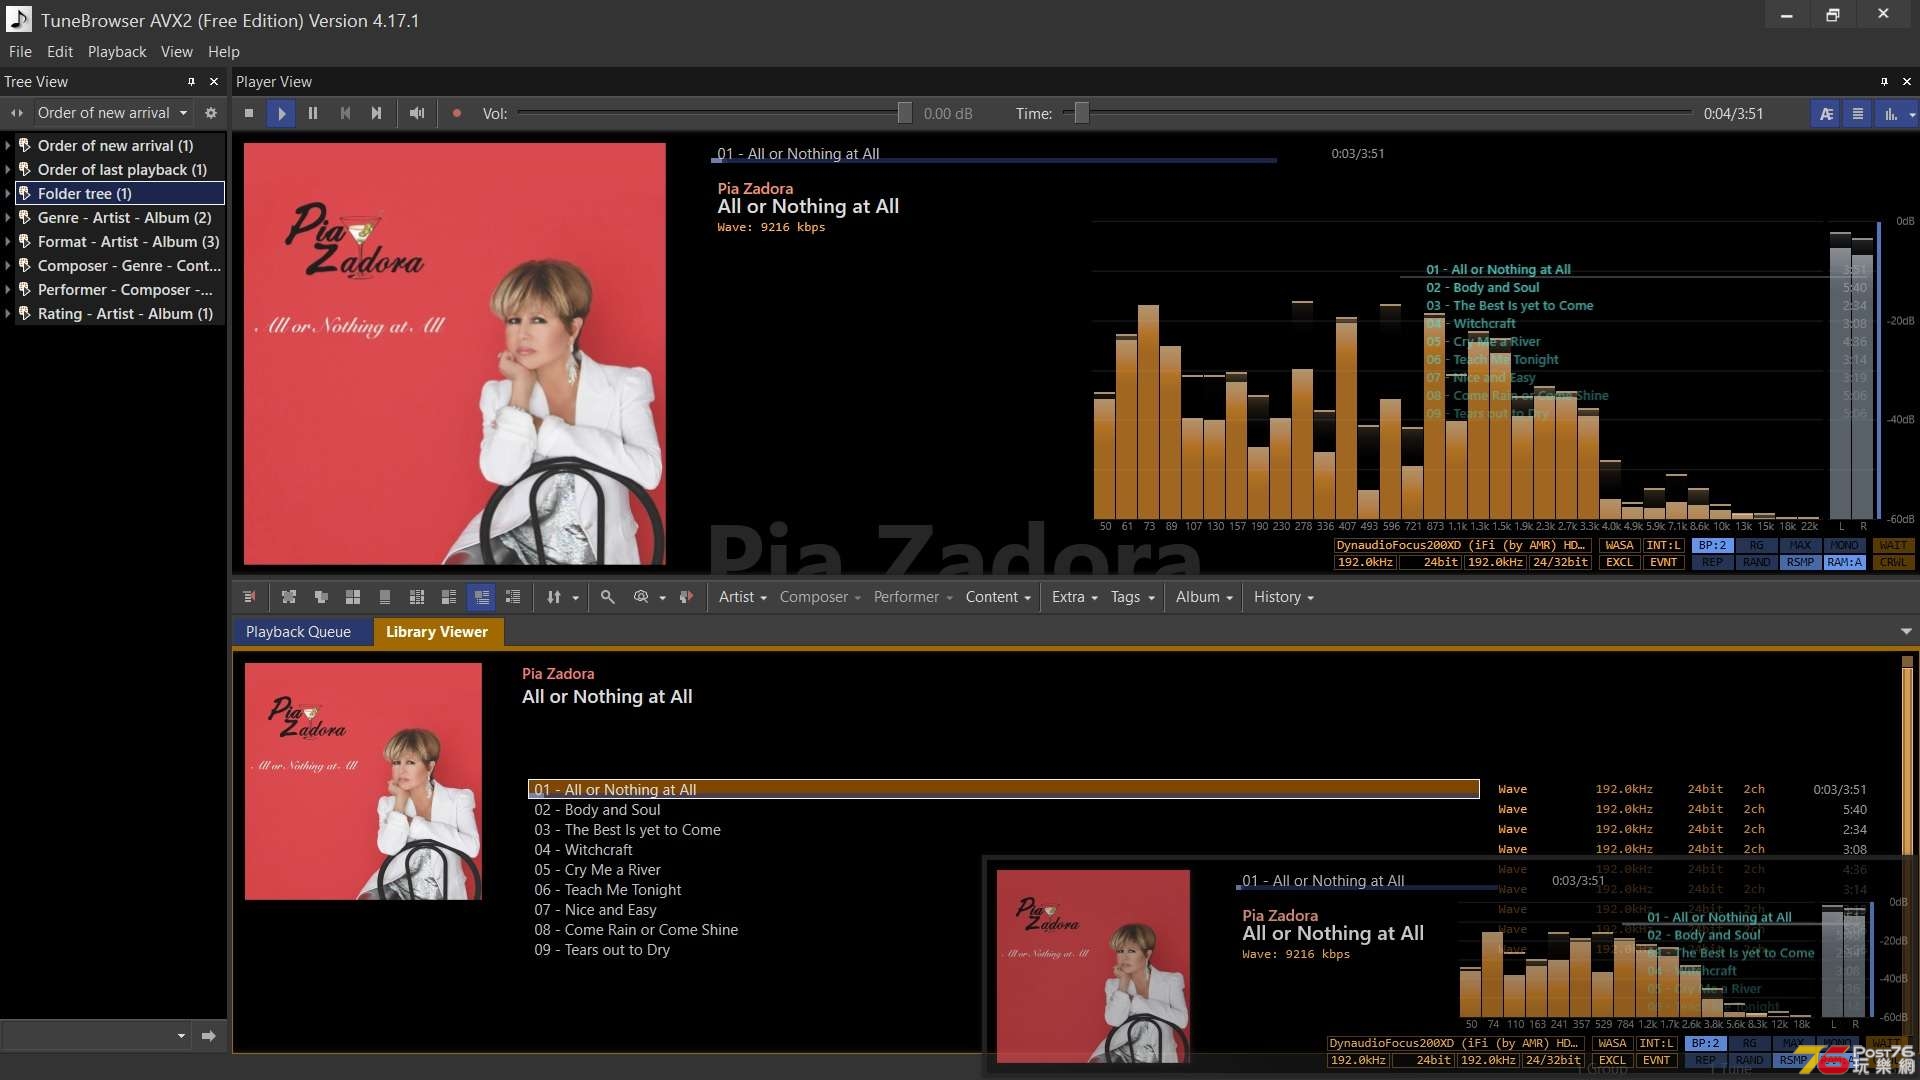
Task: Click album cover thumbnail in Library Viewer
Action: pos(363,781)
